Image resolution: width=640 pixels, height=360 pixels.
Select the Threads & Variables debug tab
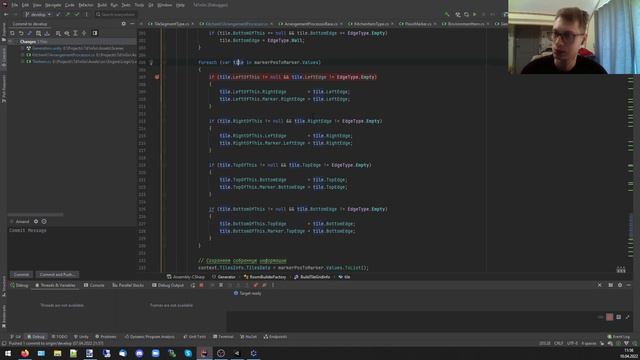[x=55, y=285]
